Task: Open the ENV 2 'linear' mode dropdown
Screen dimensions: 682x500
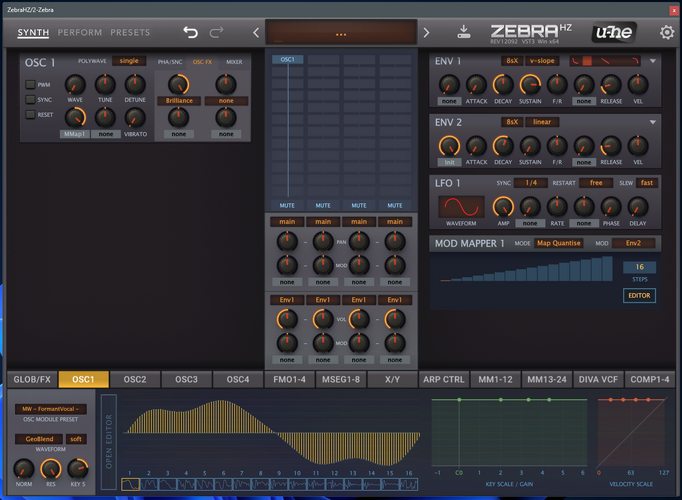Action: tap(542, 122)
